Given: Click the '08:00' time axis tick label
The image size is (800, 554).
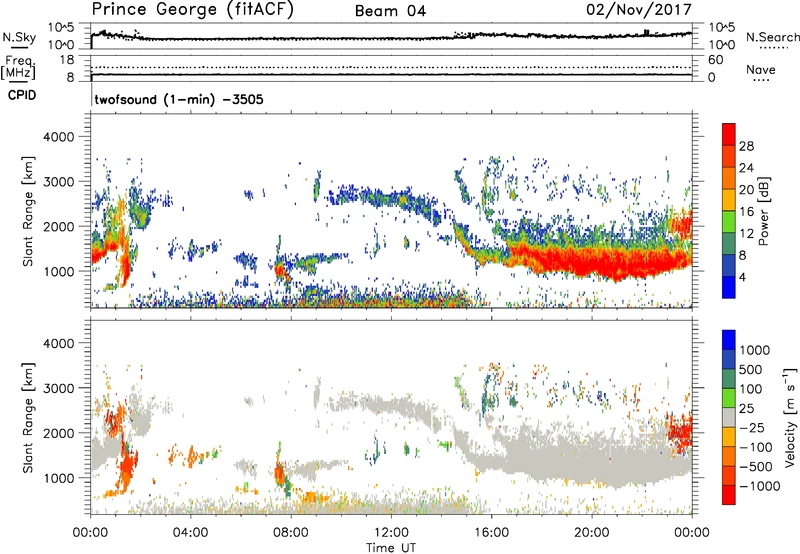Looking at the screenshot, I should [291, 533].
